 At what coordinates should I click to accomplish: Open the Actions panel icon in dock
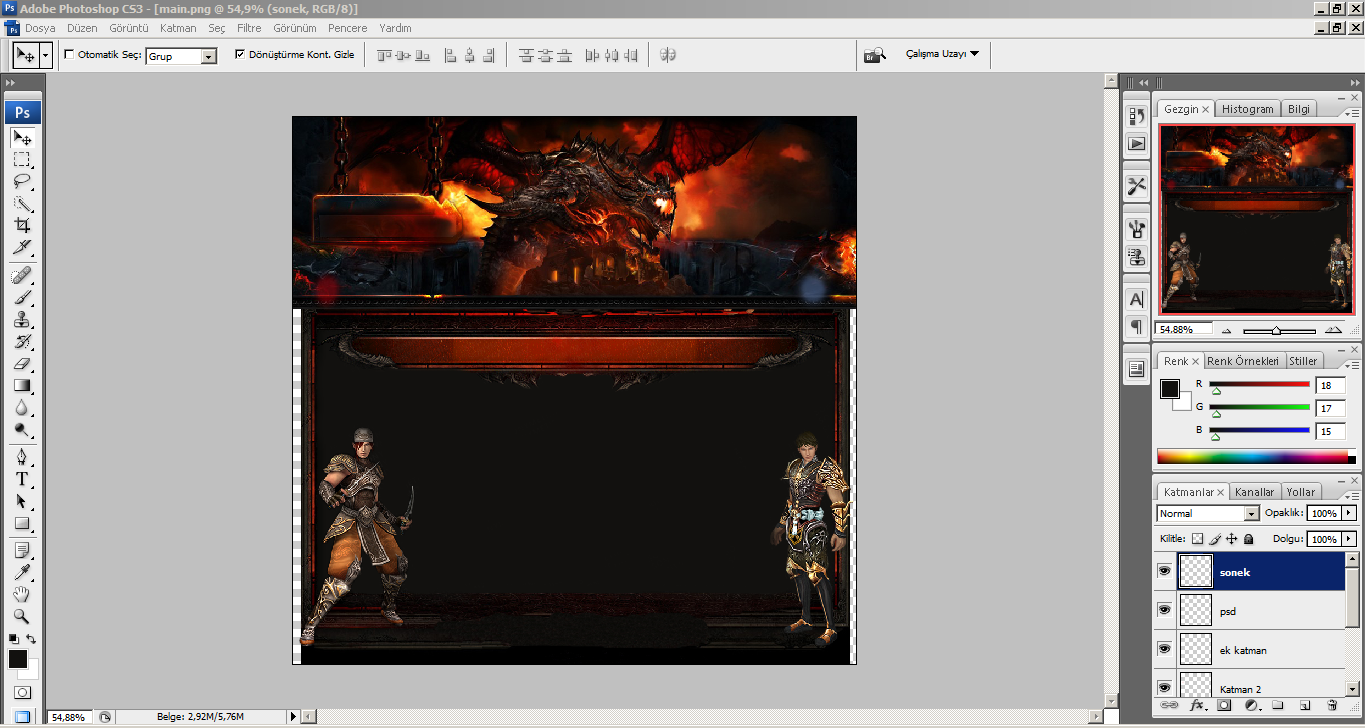coord(1136,144)
